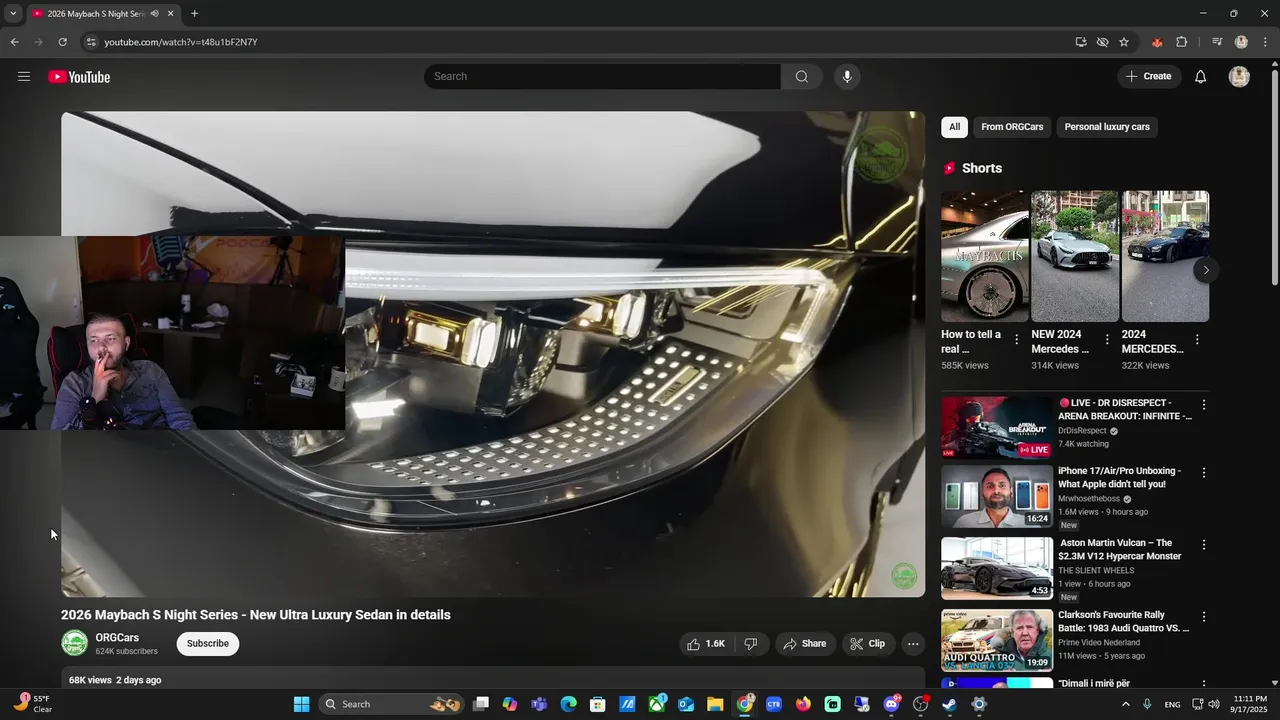
Task: Open the NEW 2024 Mercedes short
Action: [x=1075, y=256]
